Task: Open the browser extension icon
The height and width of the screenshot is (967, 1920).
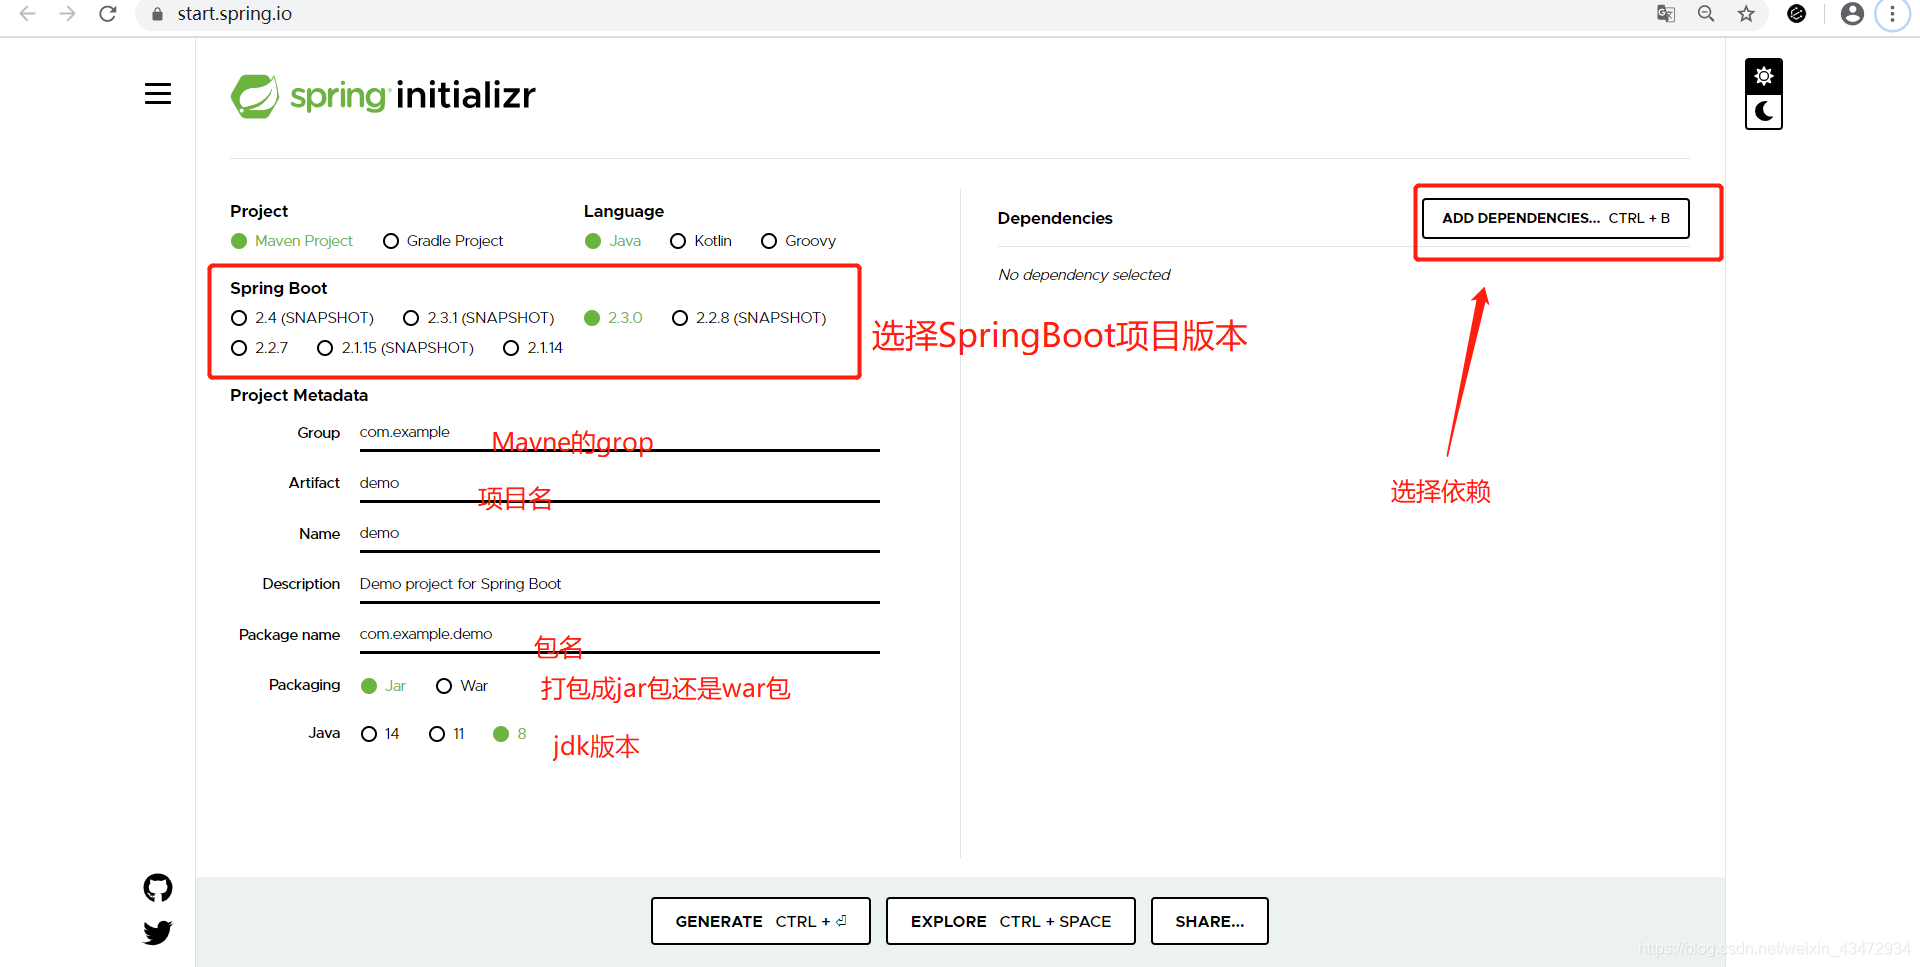Action: click(x=1797, y=14)
